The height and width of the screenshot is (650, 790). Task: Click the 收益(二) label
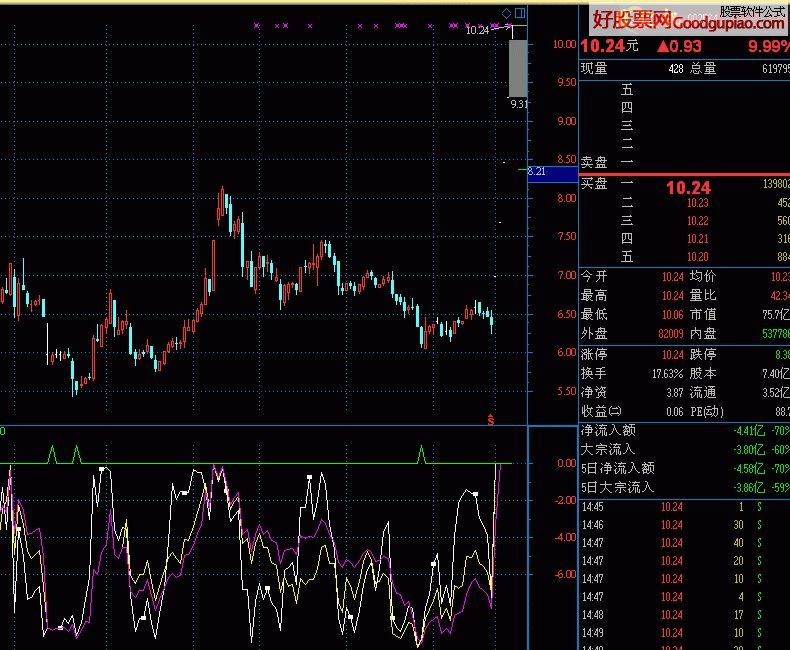coord(601,412)
